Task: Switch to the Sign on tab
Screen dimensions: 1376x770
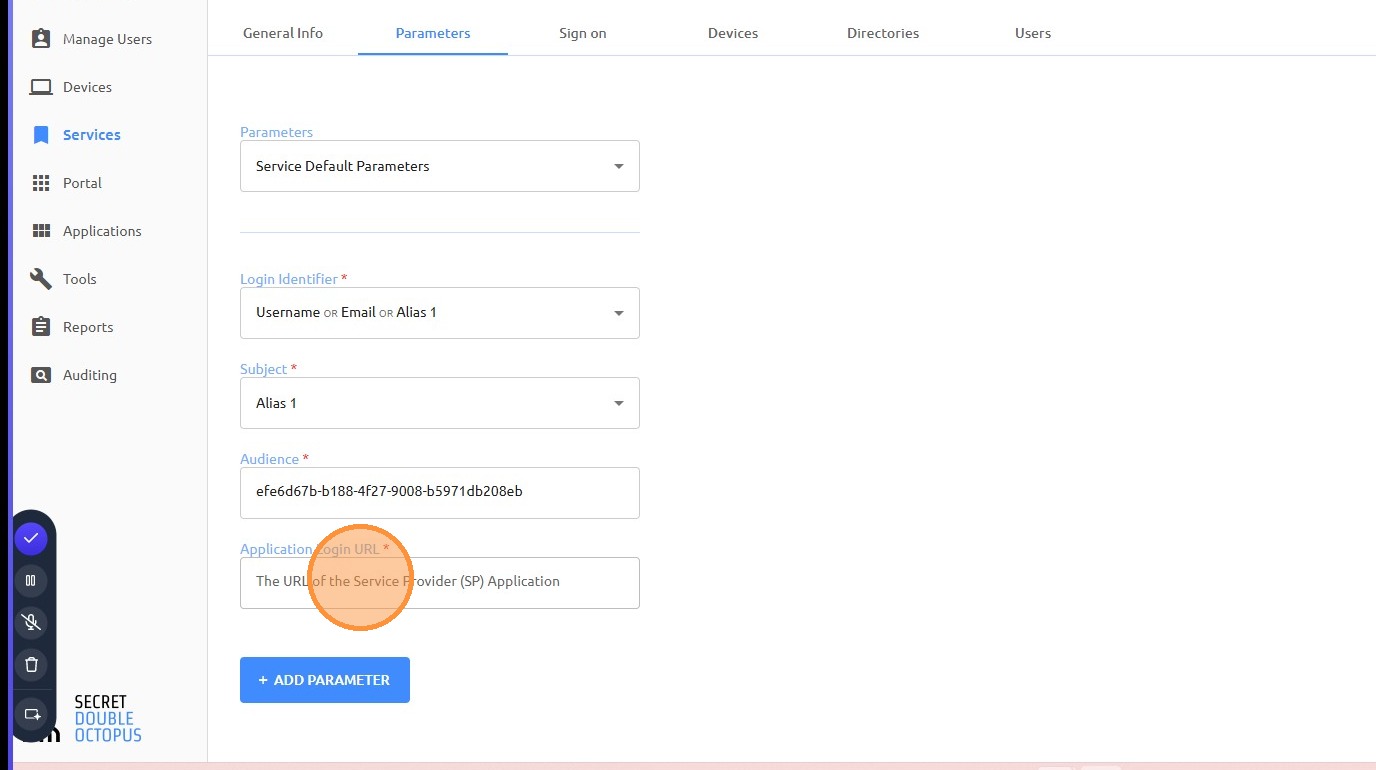Action: [x=583, y=33]
